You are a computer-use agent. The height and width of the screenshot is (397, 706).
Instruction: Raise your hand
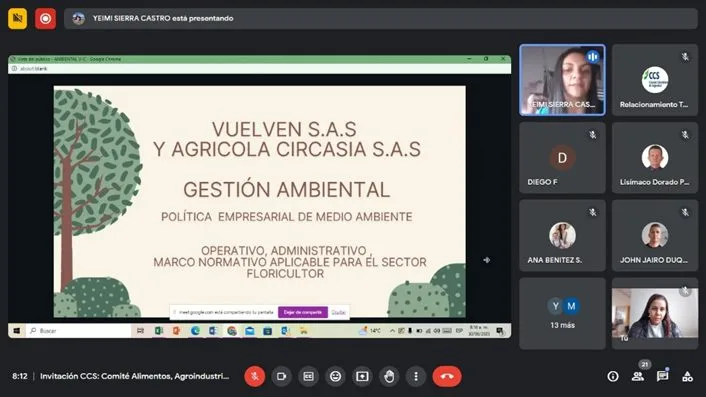389,376
